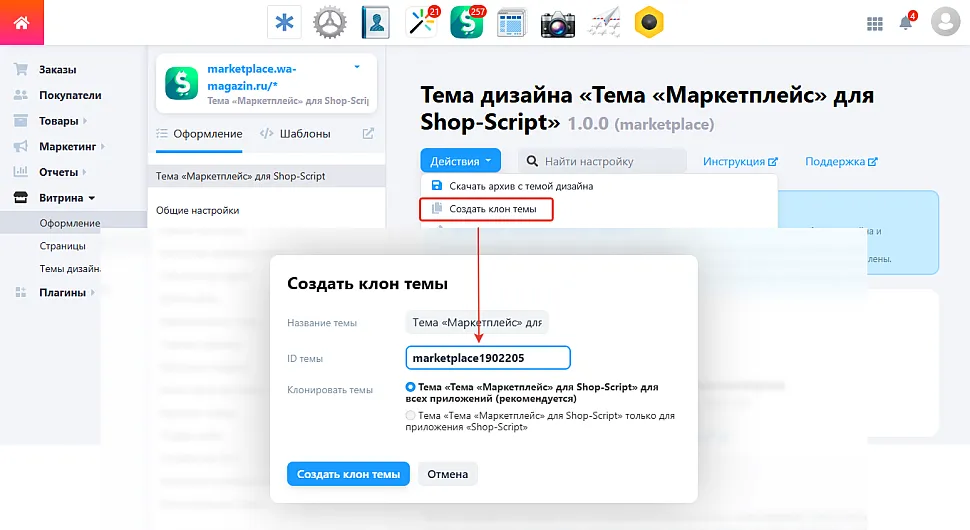Open storefront selector marketplace.wa-magazin.ru dropdown

(x=267, y=83)
